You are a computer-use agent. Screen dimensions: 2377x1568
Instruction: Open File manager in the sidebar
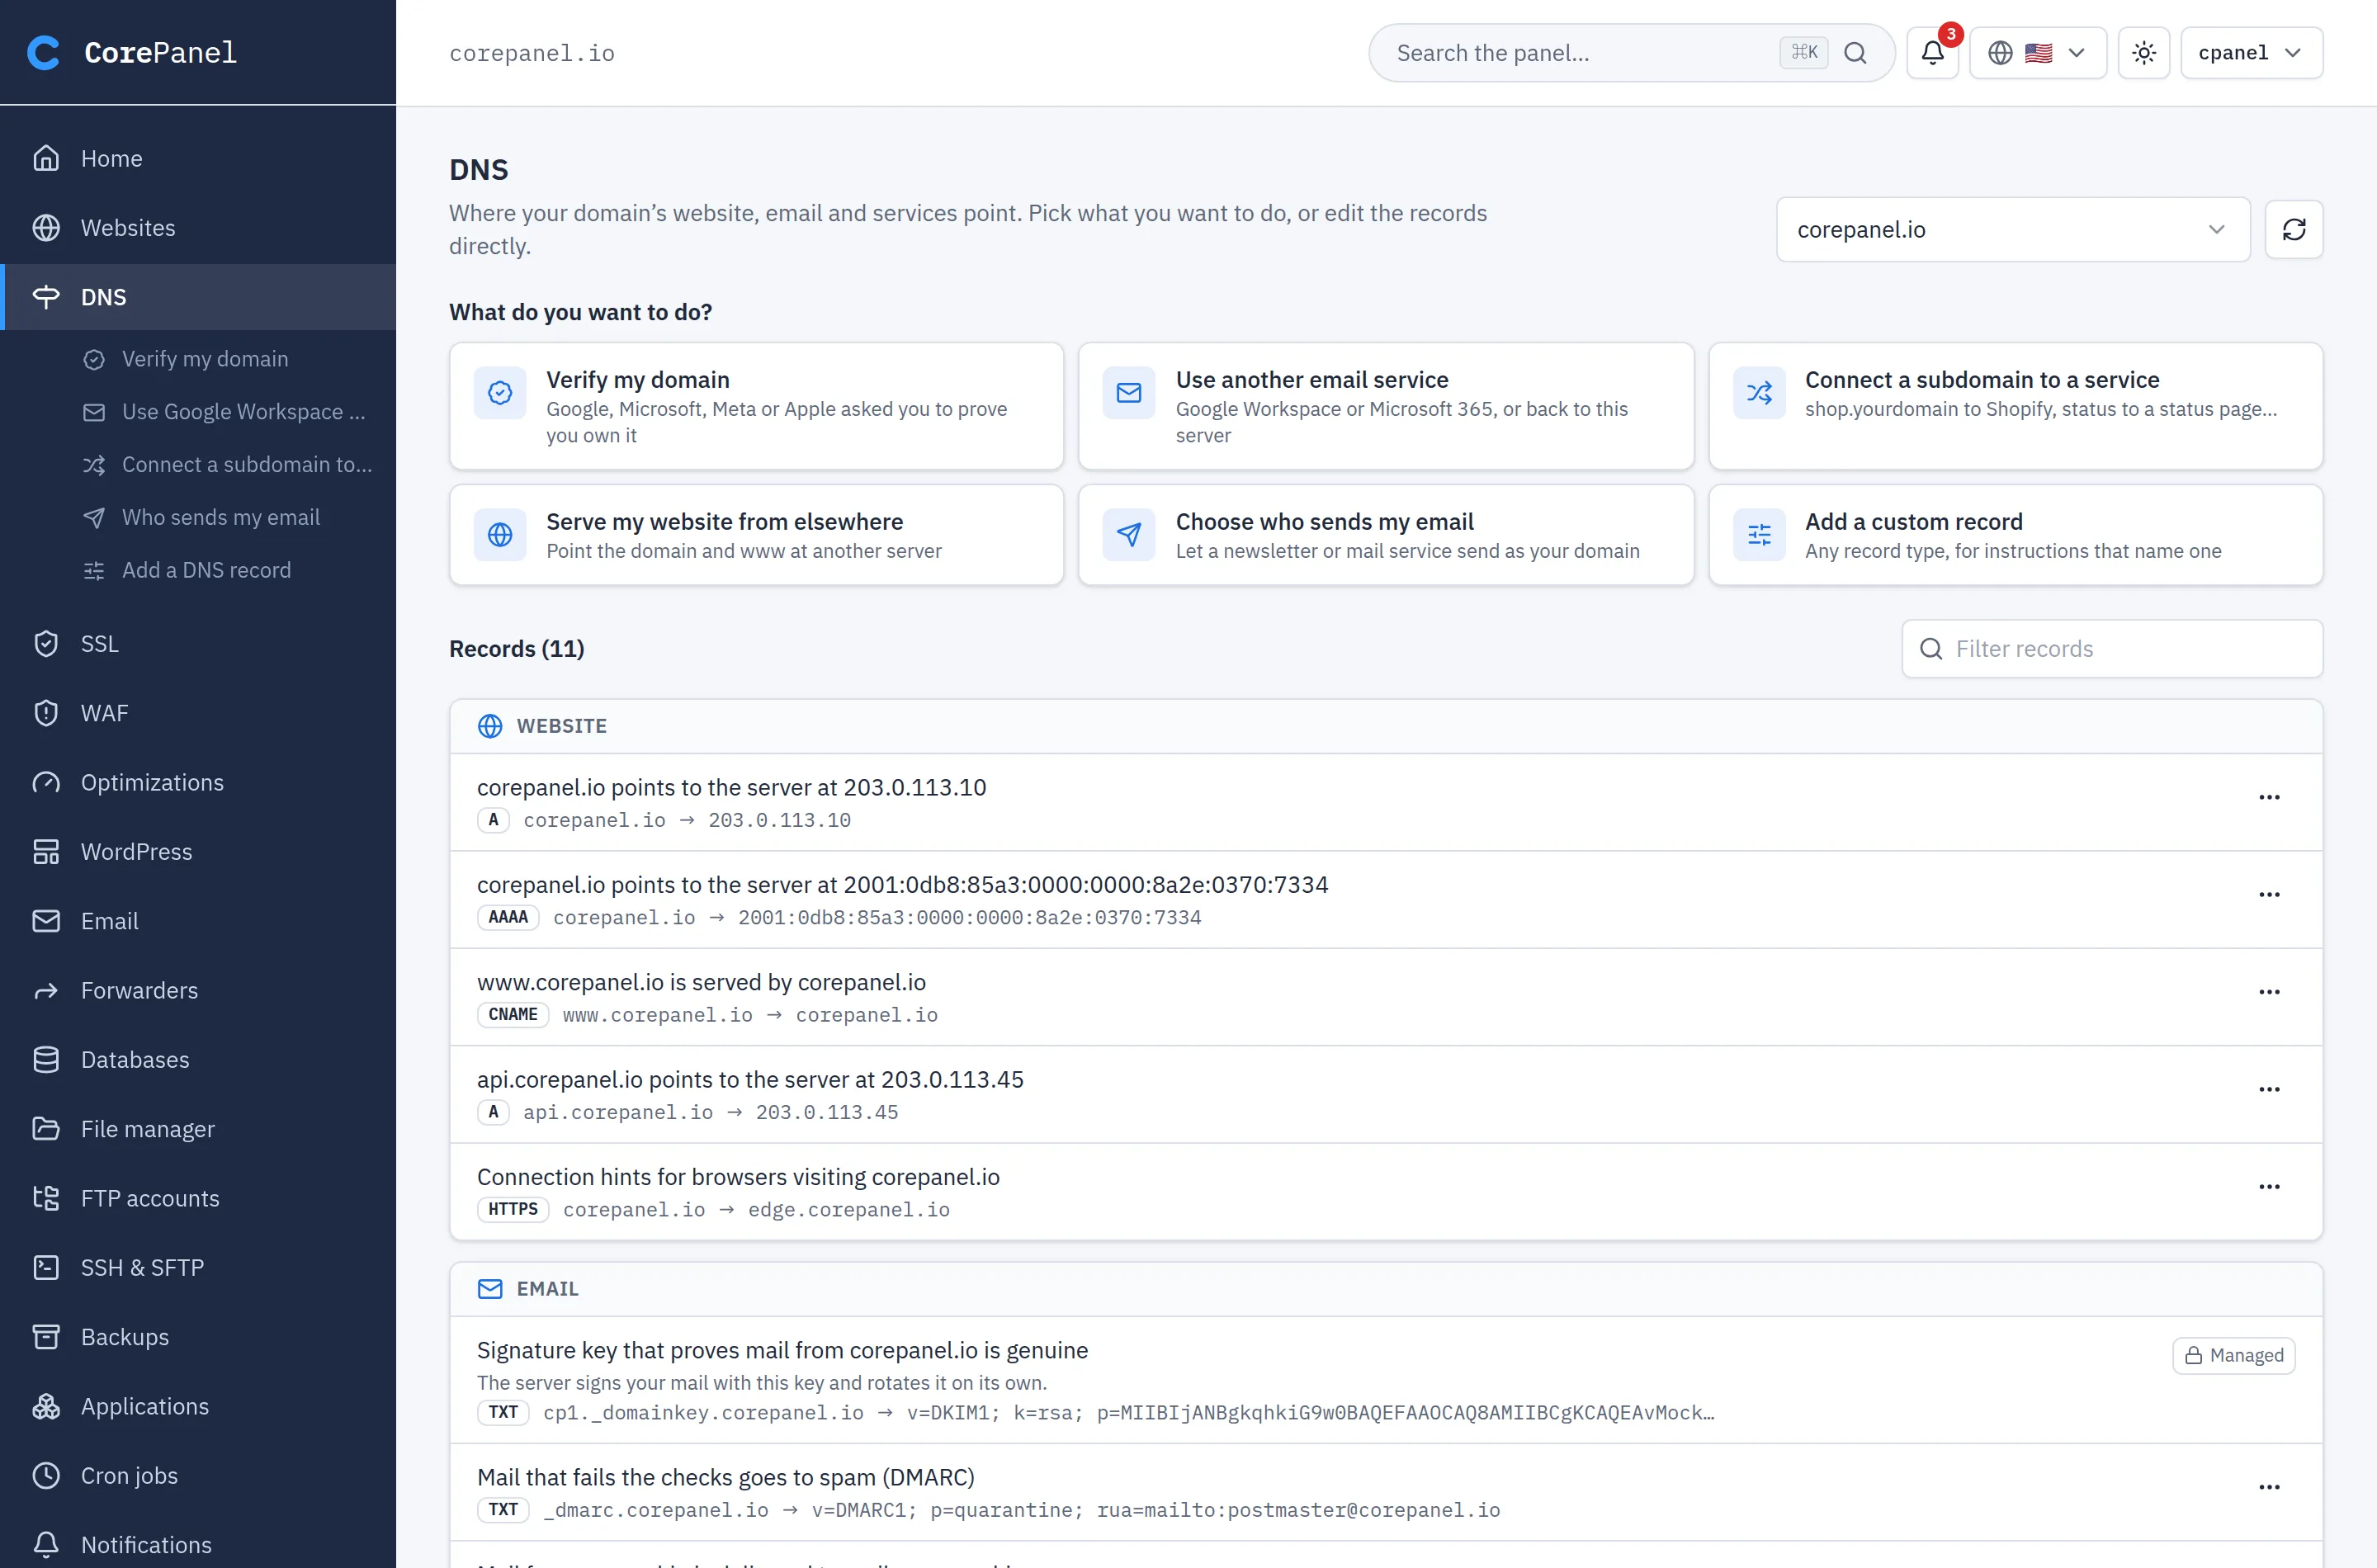(x=198, y=1129)
